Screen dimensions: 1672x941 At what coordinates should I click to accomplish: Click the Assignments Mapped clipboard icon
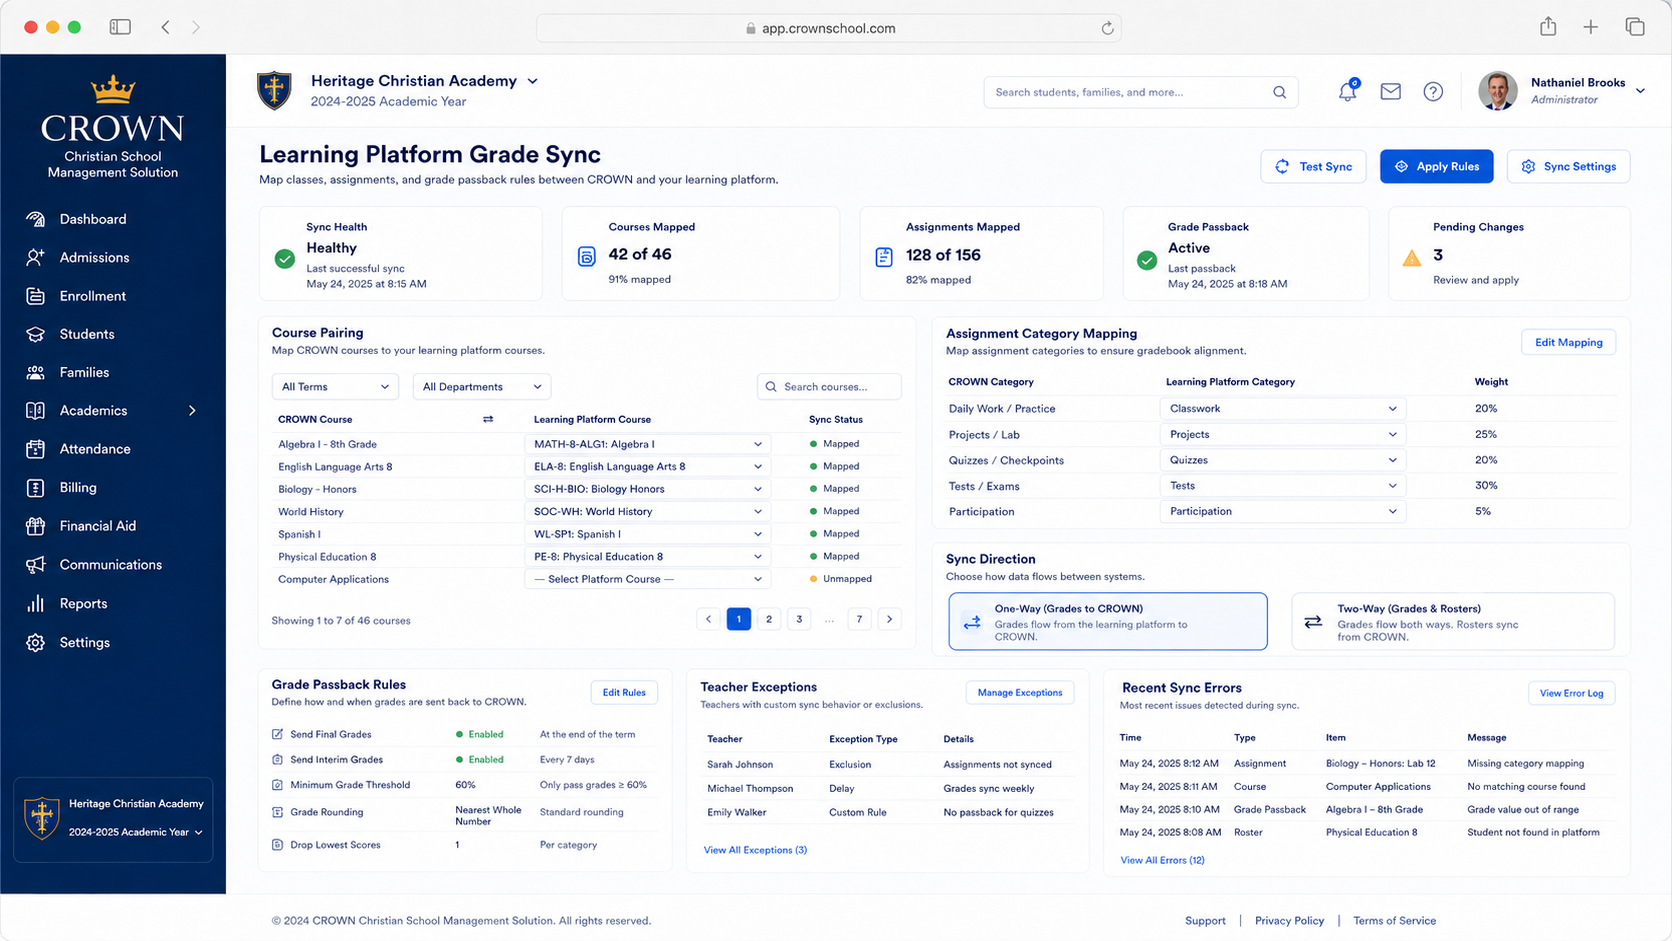coord(884,257)
